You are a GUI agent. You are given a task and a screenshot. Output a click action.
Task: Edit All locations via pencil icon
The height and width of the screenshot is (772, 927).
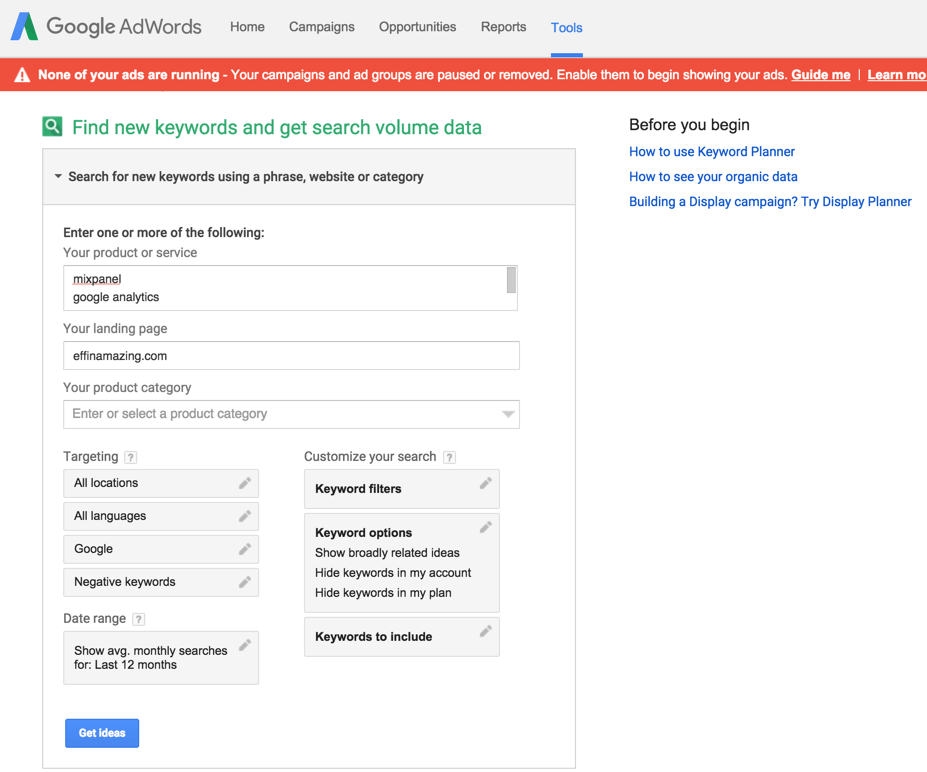click(245, 483)
